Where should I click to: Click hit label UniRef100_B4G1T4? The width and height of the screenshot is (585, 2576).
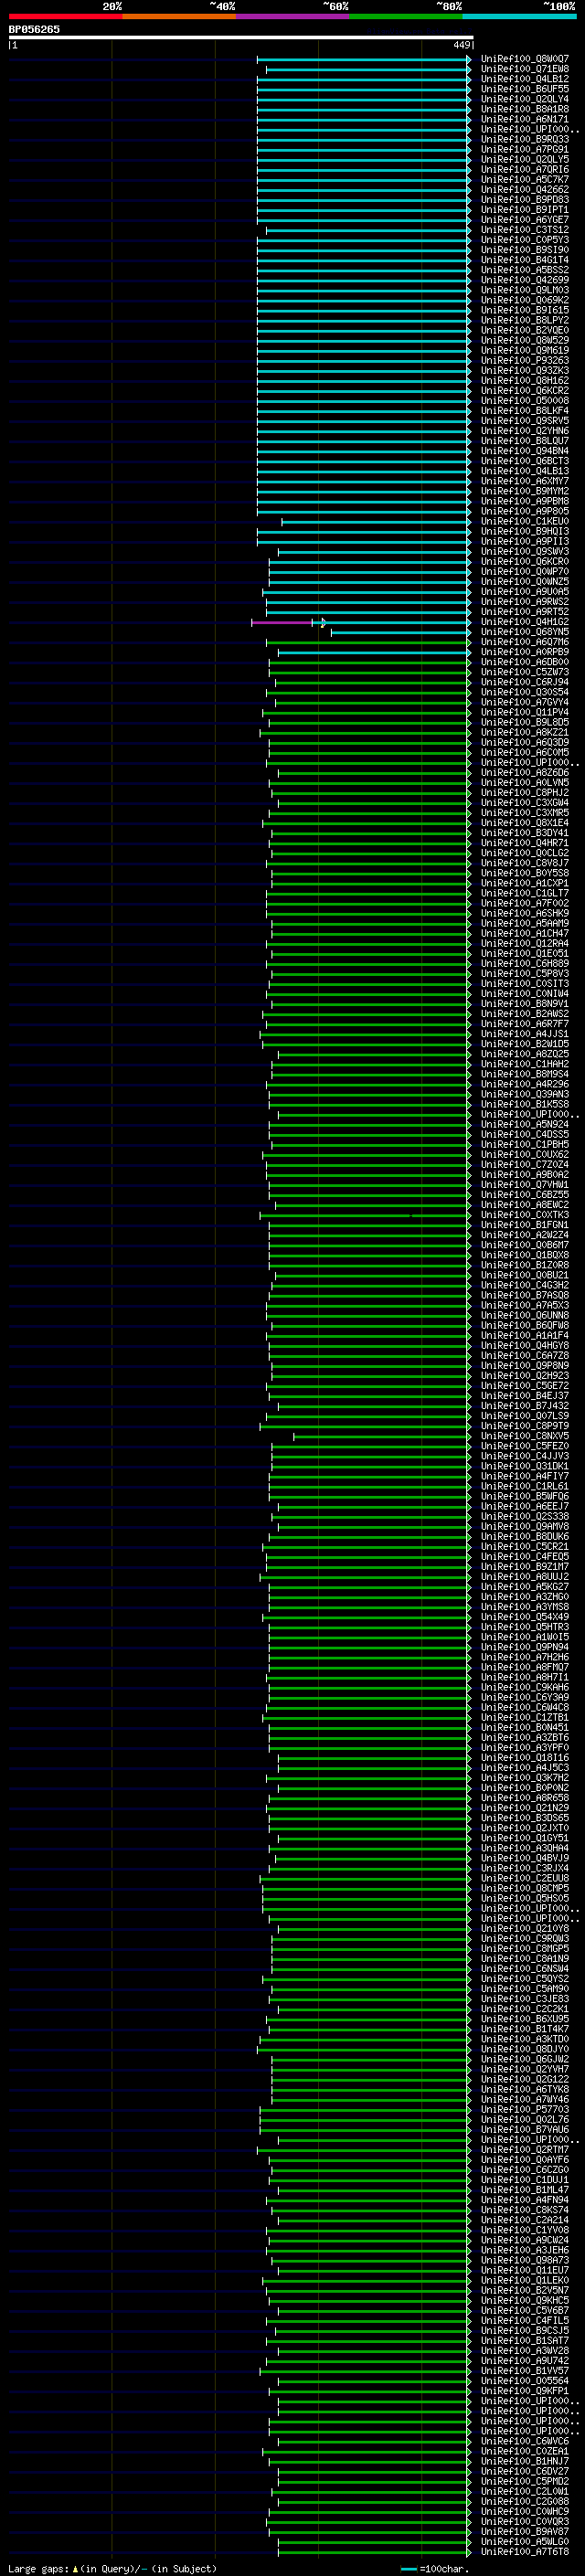point(524,260)
